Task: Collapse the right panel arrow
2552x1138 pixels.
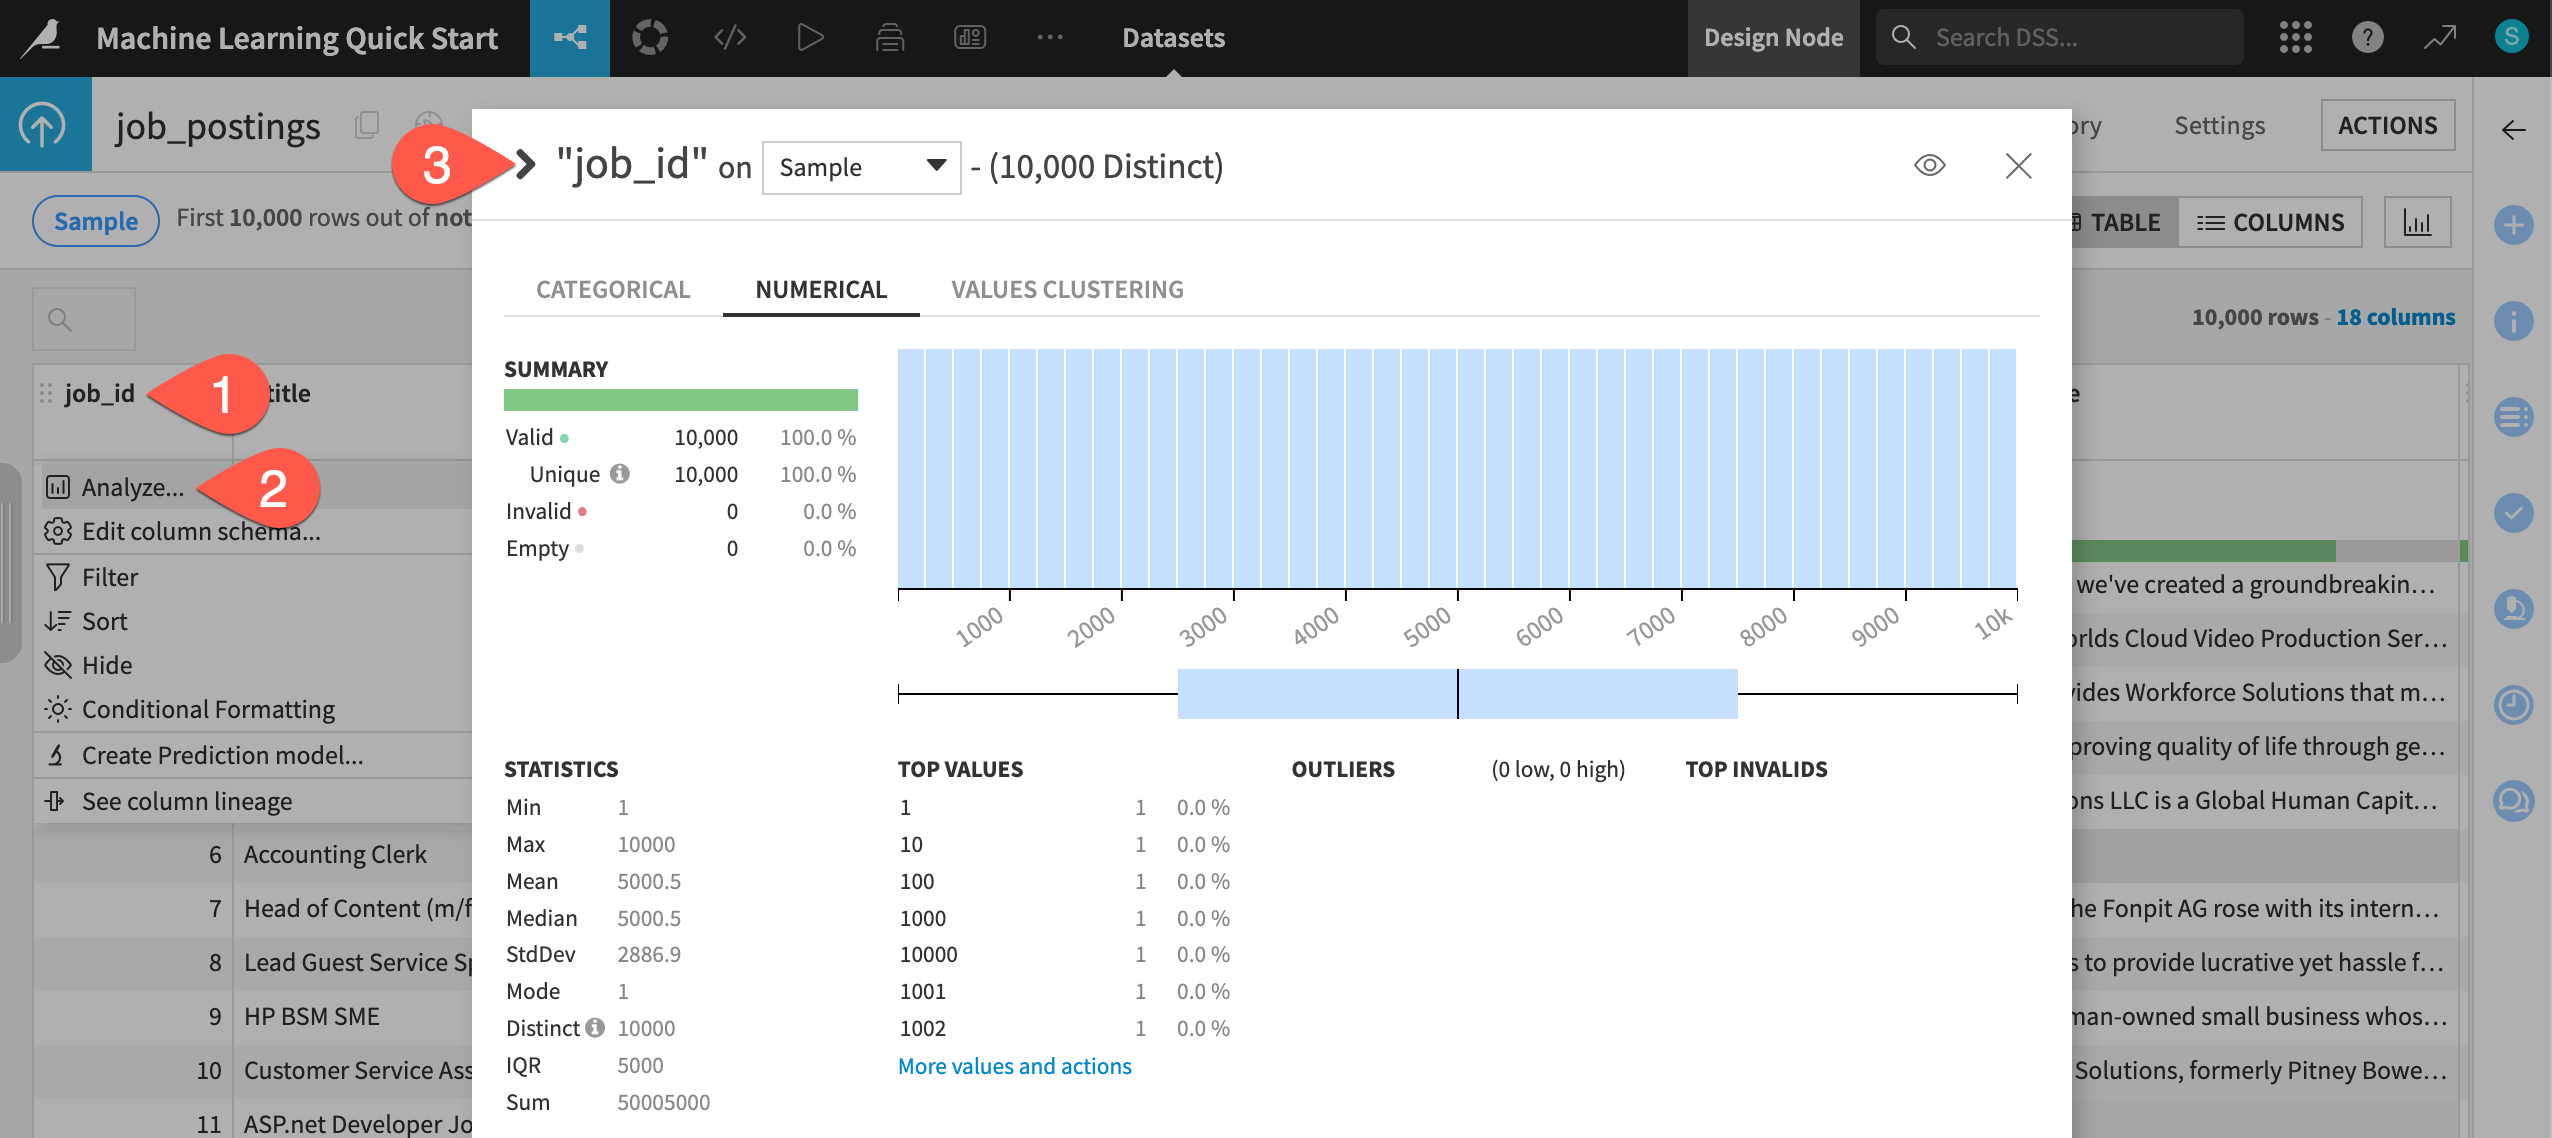Action: [2513, 130]
